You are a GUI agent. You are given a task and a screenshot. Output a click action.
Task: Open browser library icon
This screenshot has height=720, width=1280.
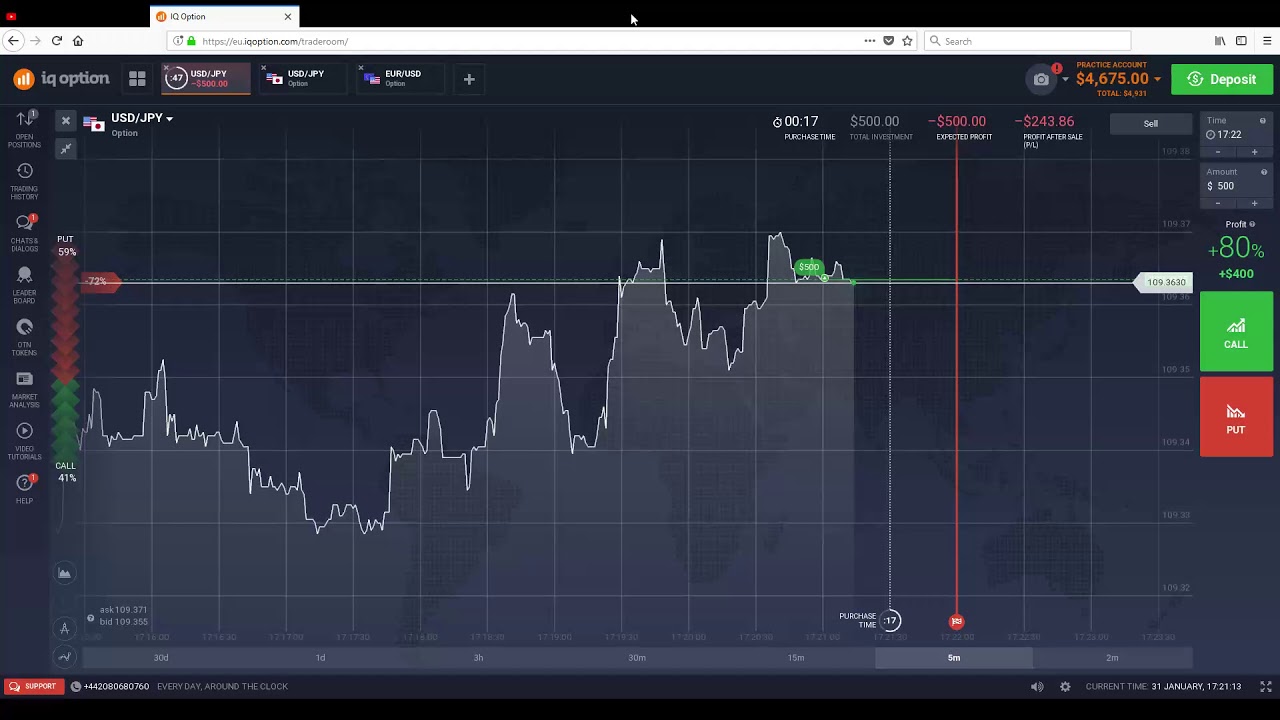pyautogui.click(x=1220, y=41)
